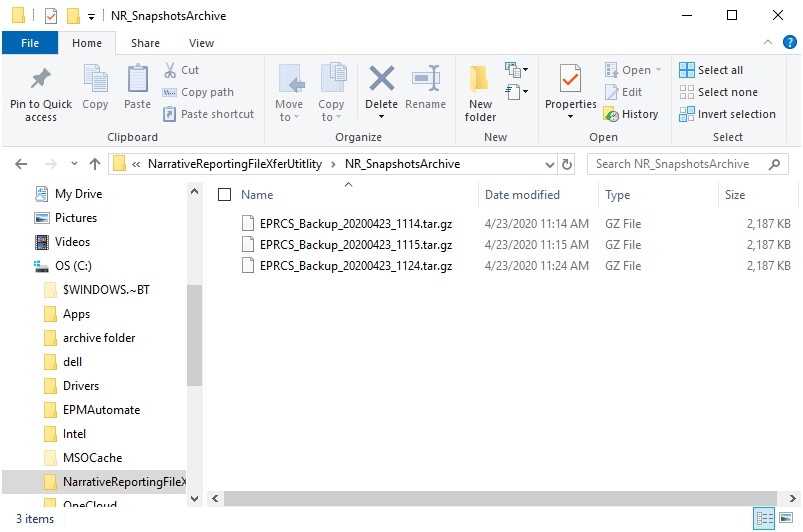The image size is (803, 532).
Task: Expand the Copy to dropdown
Action: coord(331,117)
